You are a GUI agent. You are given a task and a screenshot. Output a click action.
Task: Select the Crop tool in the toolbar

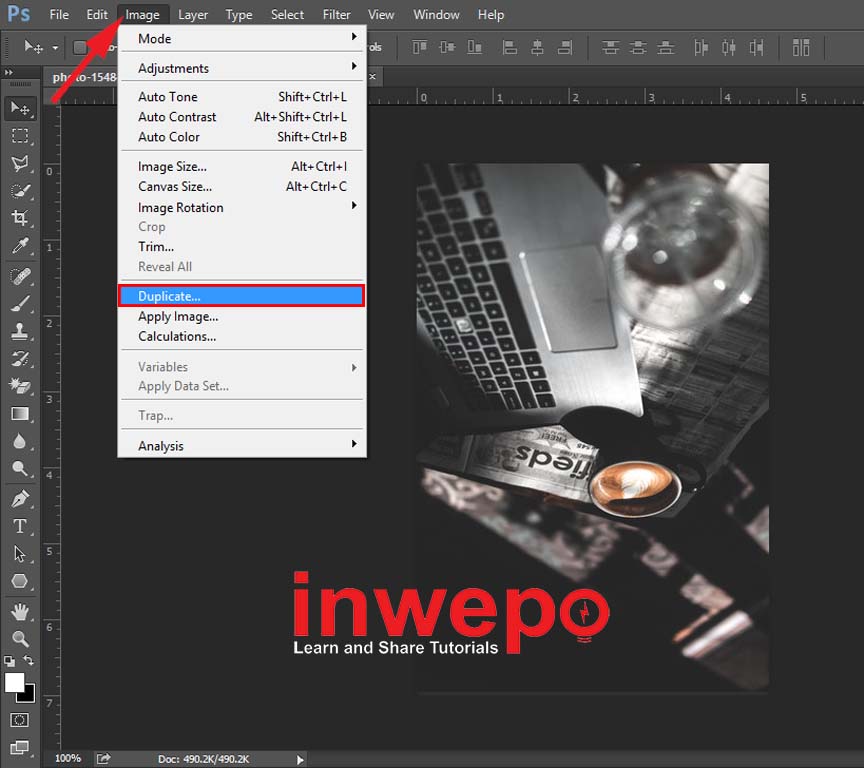pyautogui.click(x=19, y=218)
